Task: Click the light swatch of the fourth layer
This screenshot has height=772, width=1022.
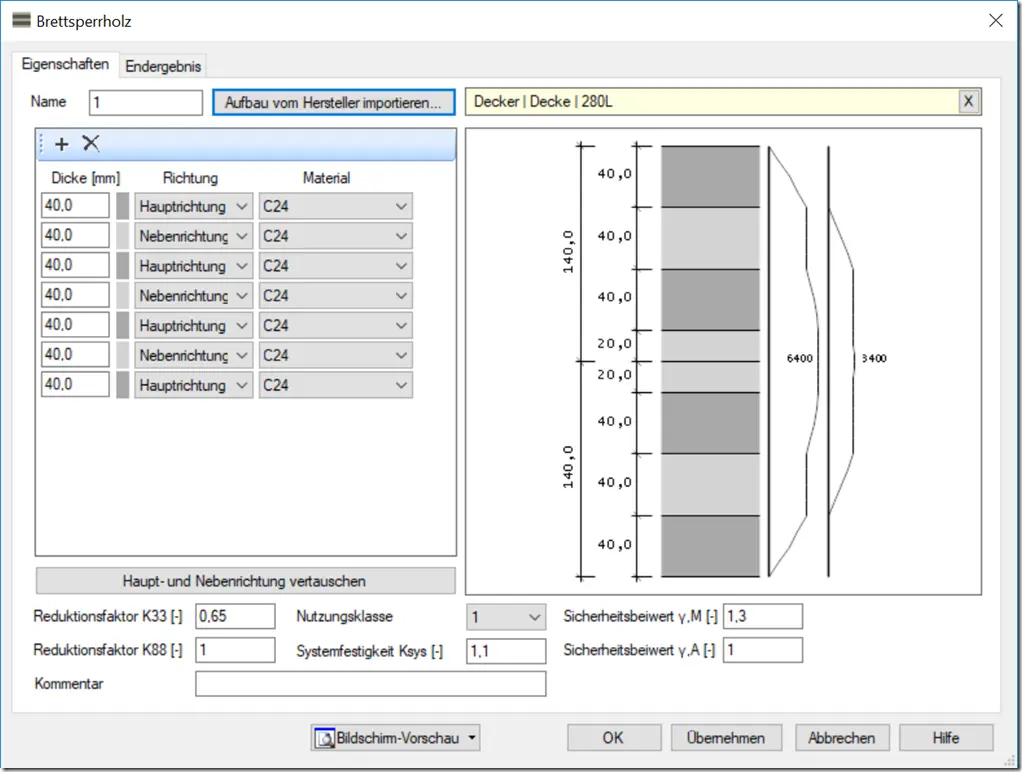Action: [123, 296]
